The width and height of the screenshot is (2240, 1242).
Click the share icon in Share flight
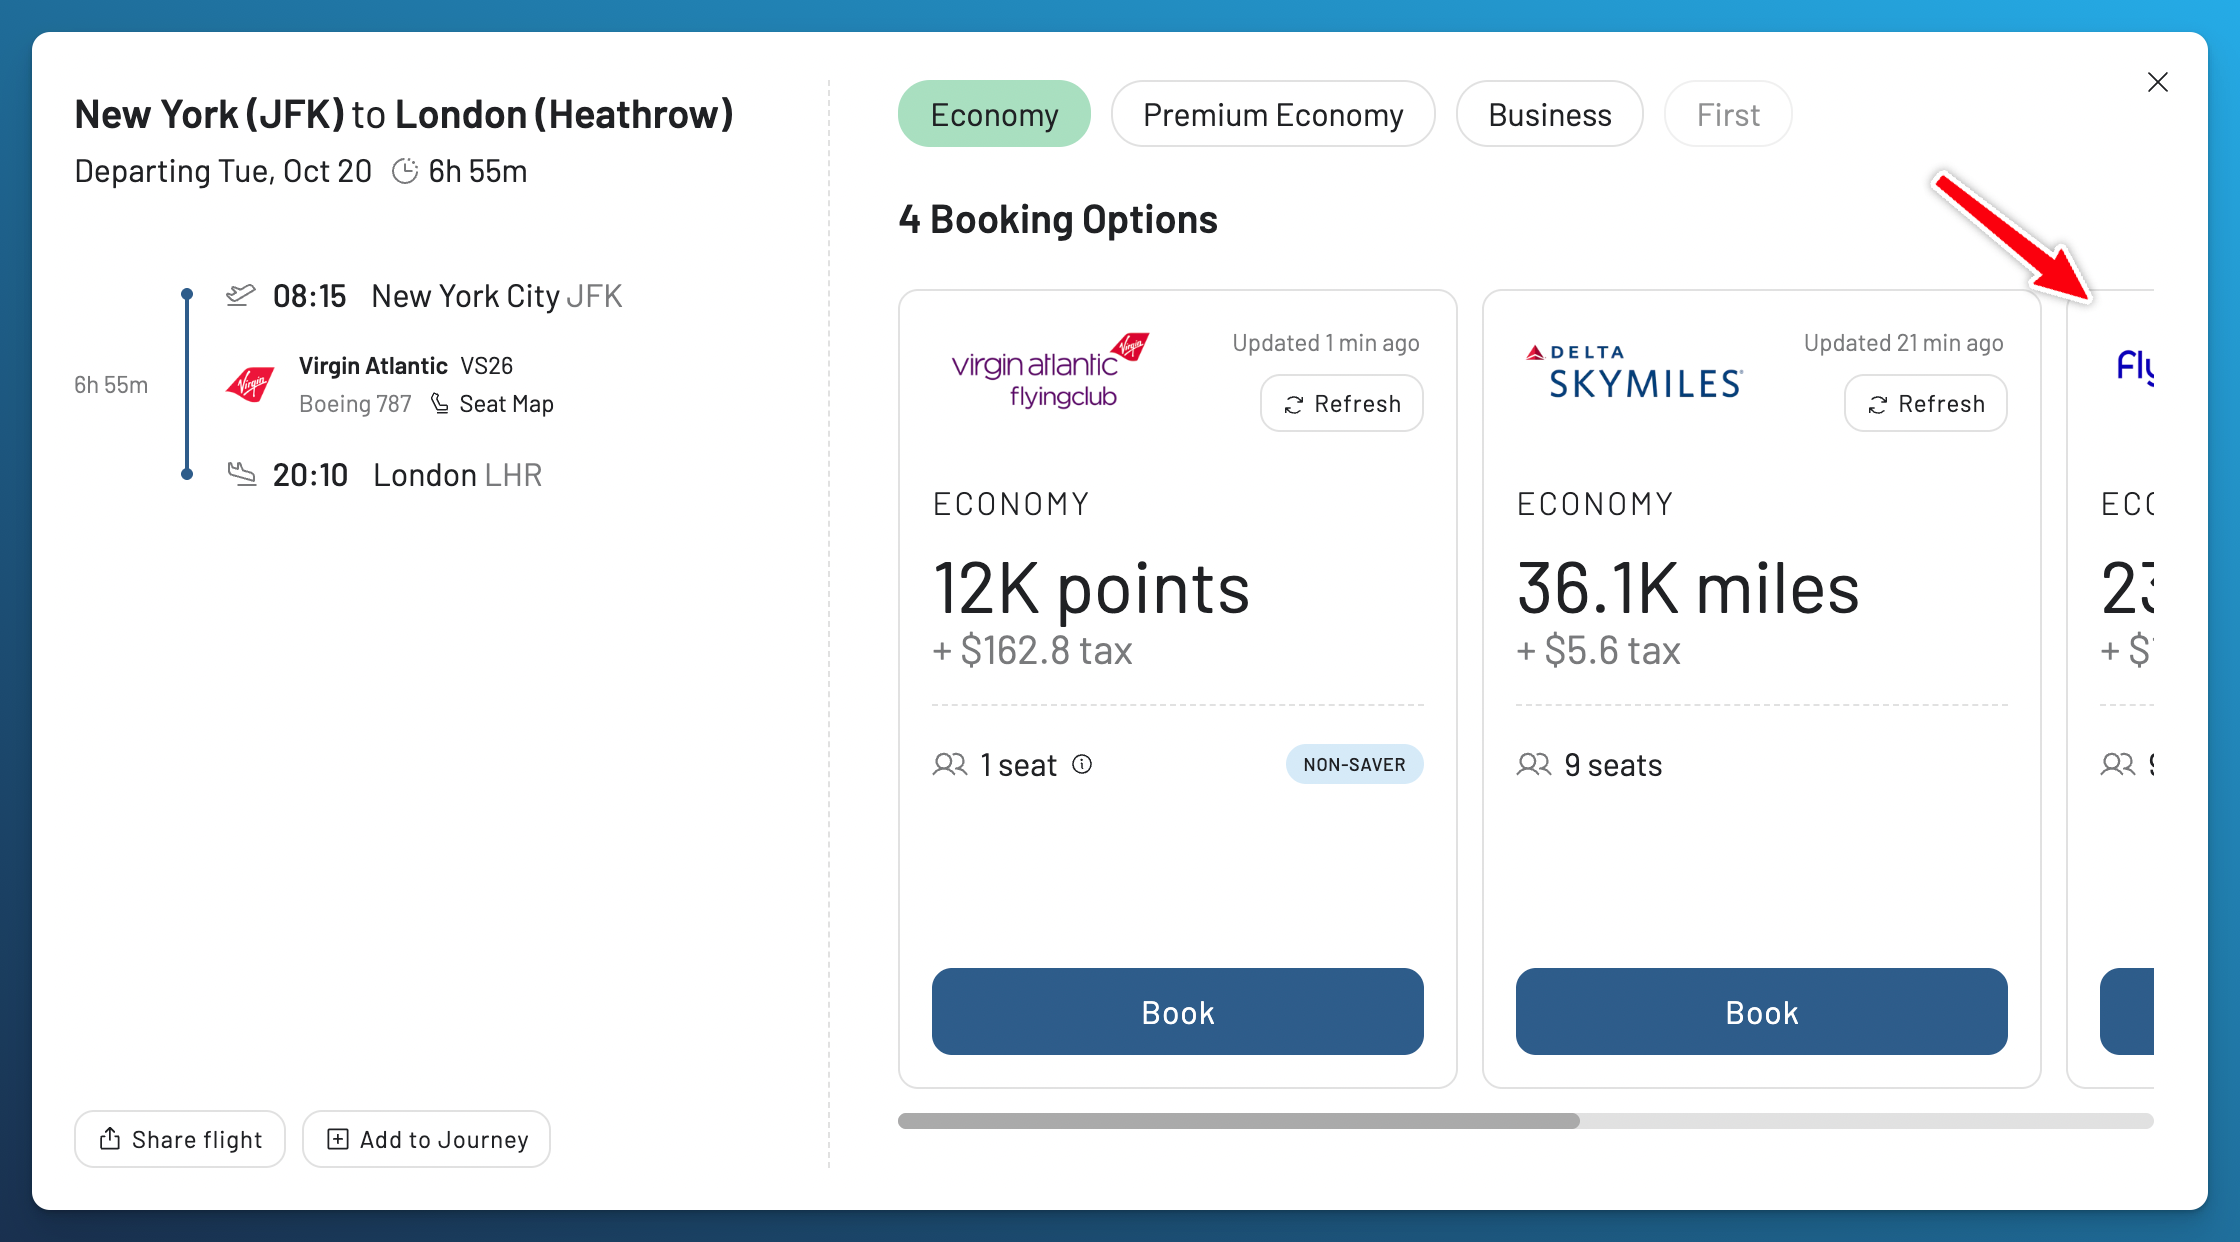110,1138
